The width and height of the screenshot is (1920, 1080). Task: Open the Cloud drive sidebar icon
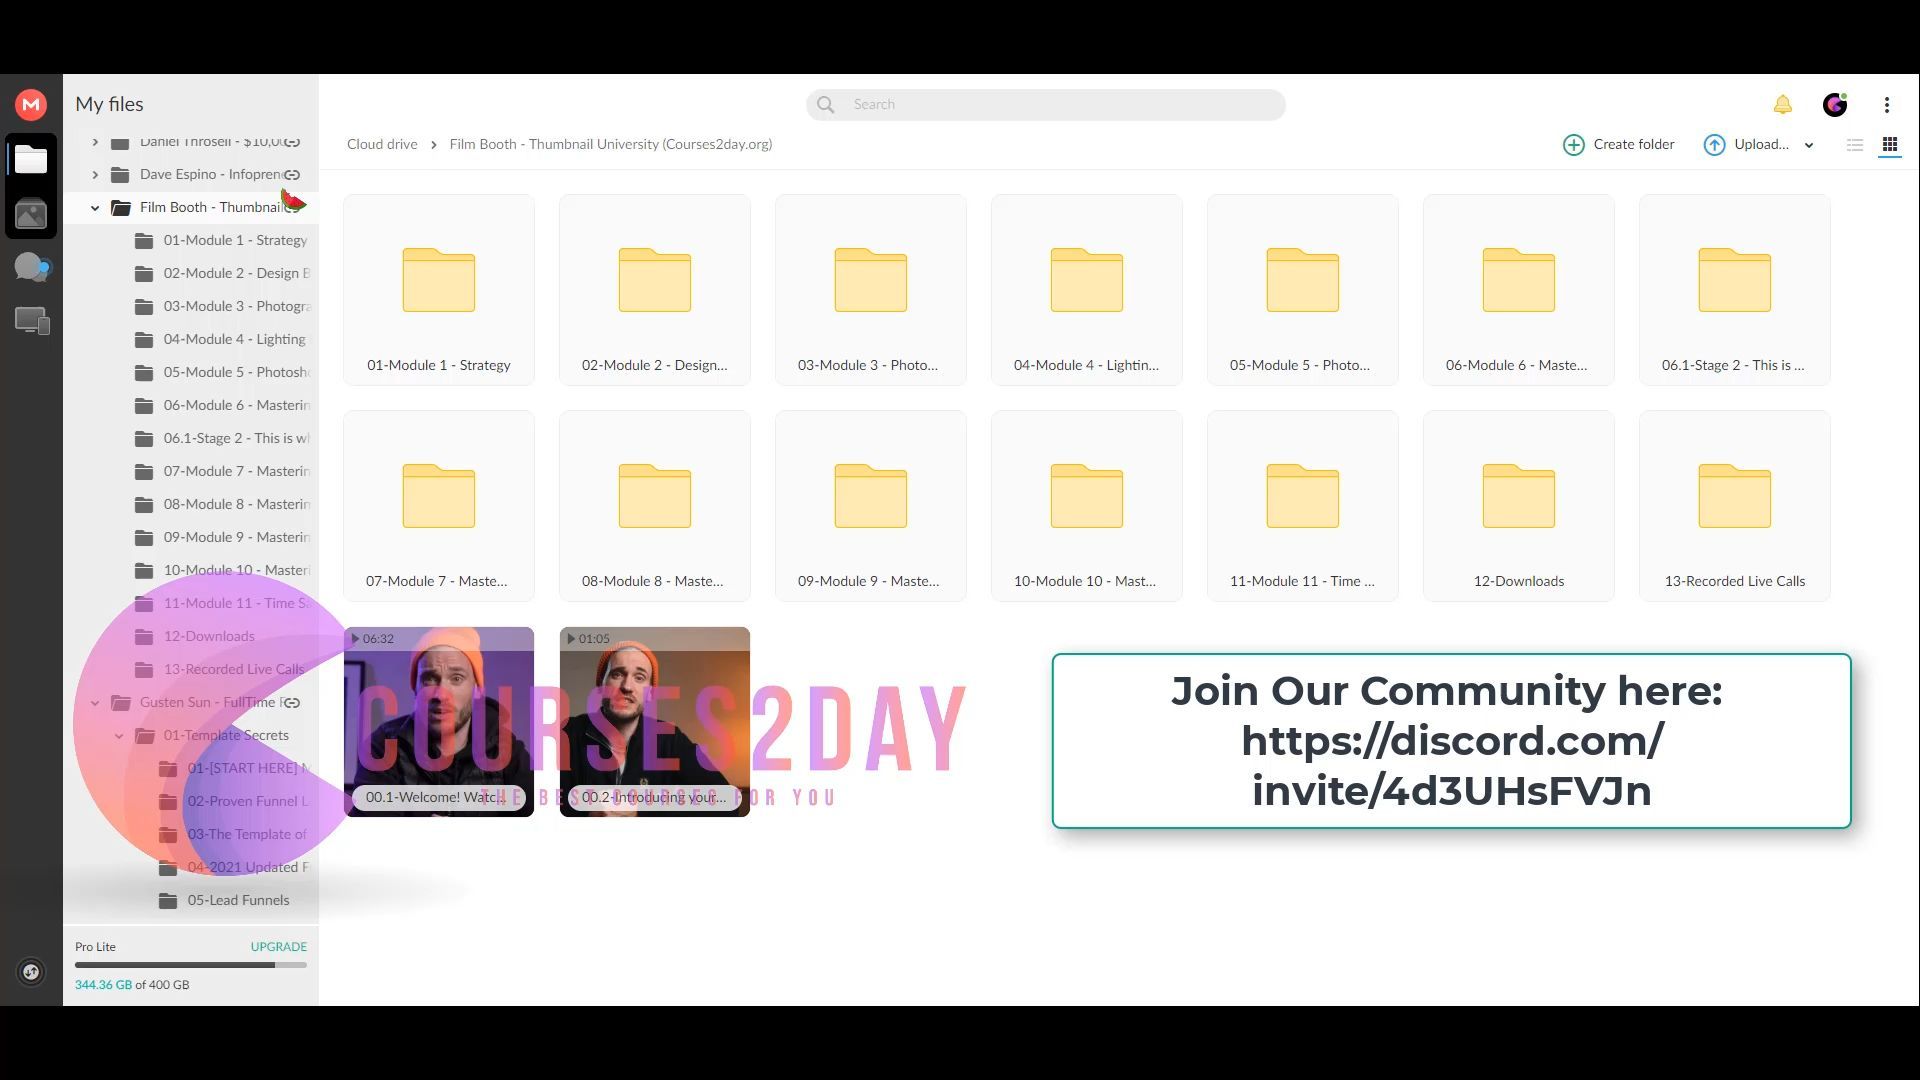(31, 160)
